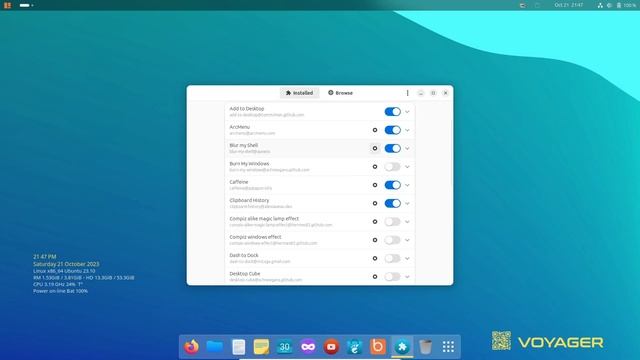The height and width of the screenshot is (360, 640).
Task: Open settings gear for Clipboard History
Action: pyautogui.click(x=375, y=204)
